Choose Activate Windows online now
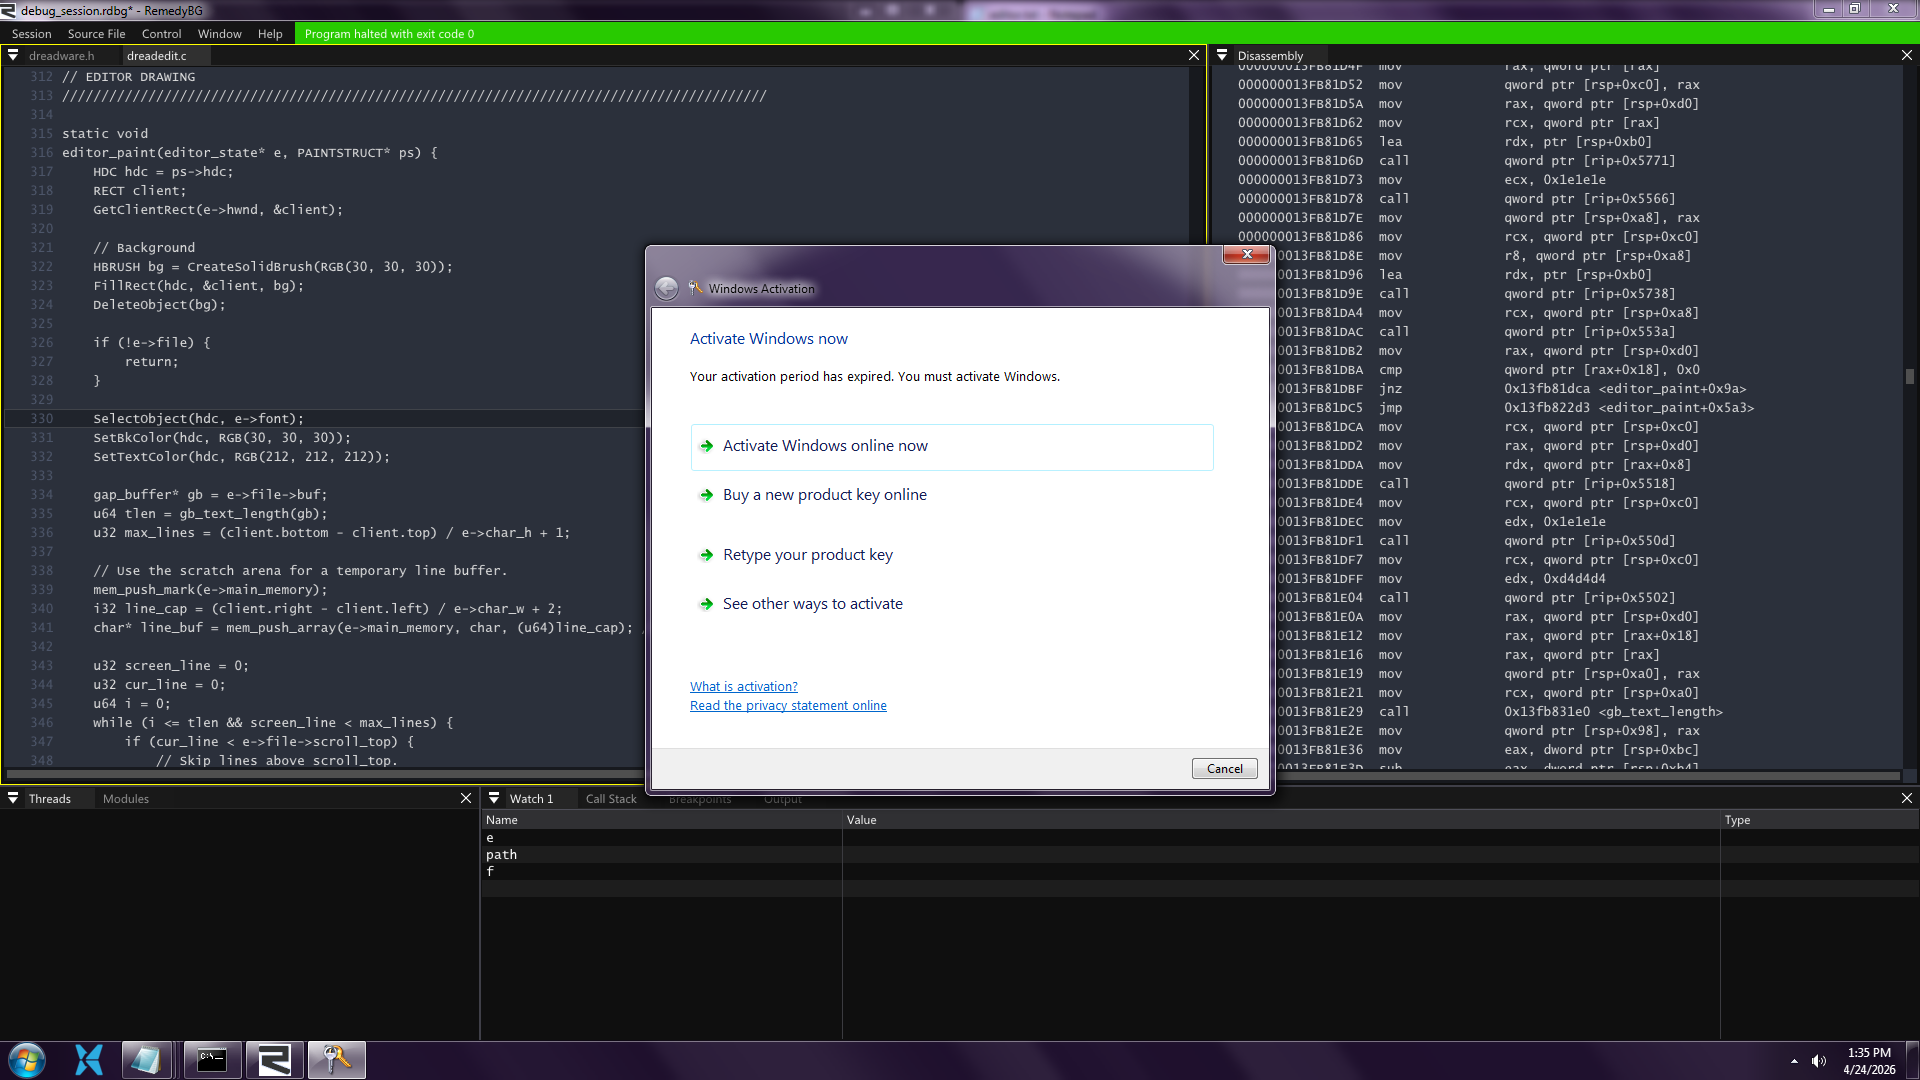Viewport: 1920px width, 1080px height. pos(825,446)
